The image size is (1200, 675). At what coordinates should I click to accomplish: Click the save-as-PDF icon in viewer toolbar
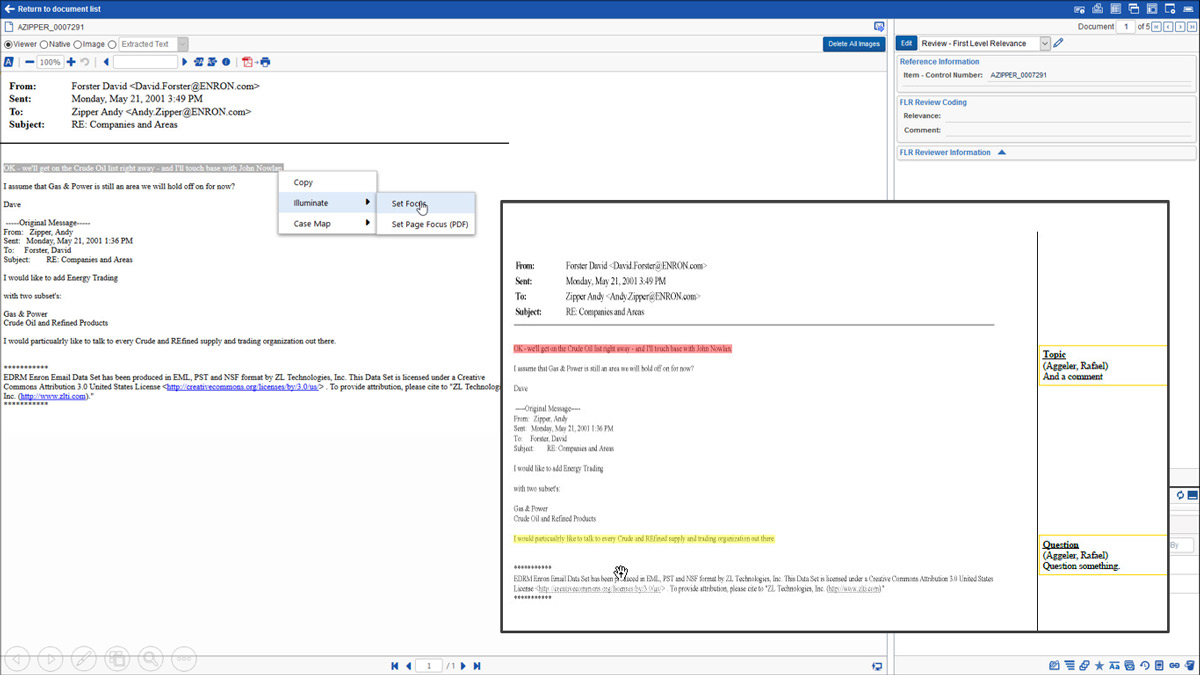pos(247,62)
